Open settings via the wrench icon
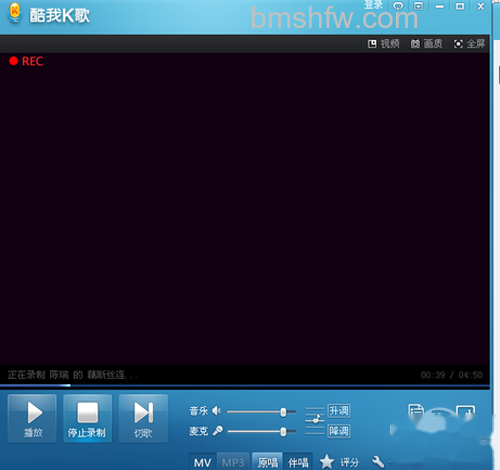500x470 pixels. tap(378, 462)
